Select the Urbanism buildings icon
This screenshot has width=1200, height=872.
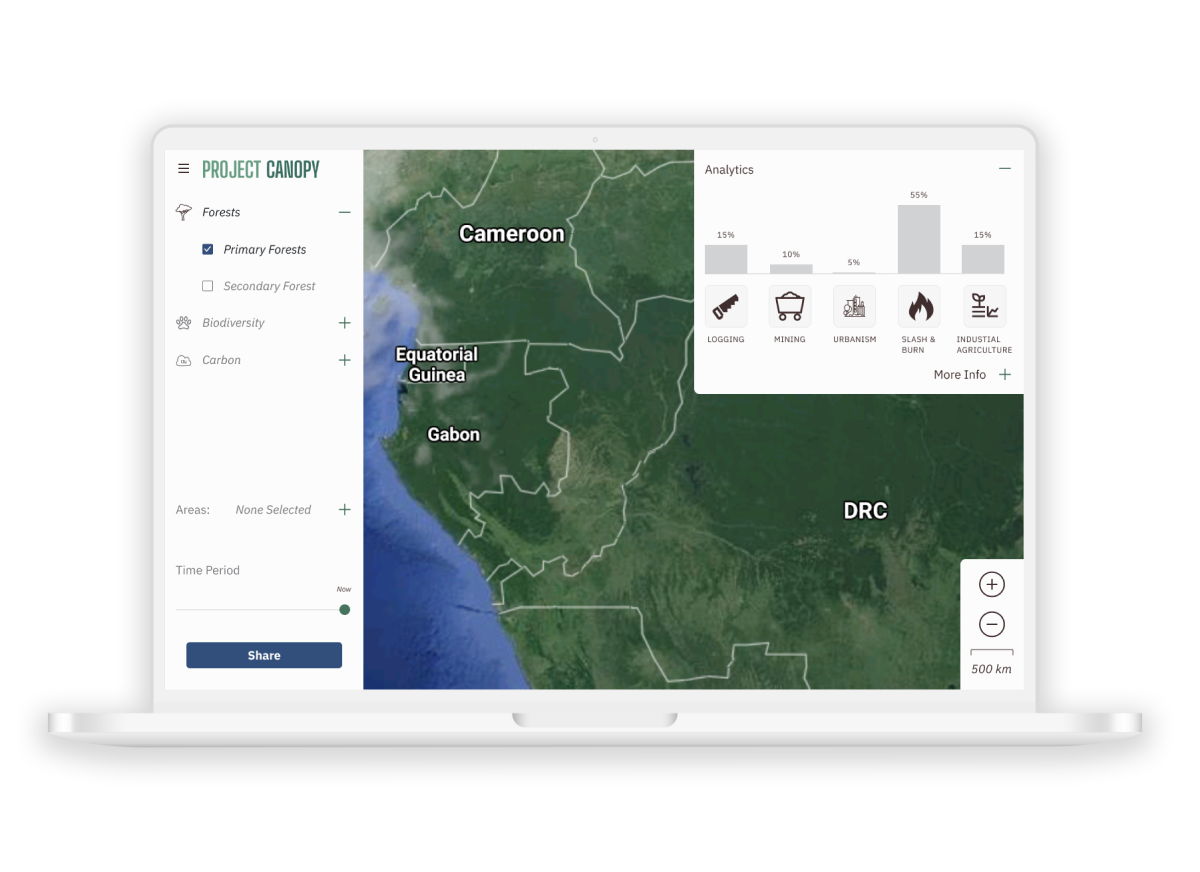(x=854, y=306)
